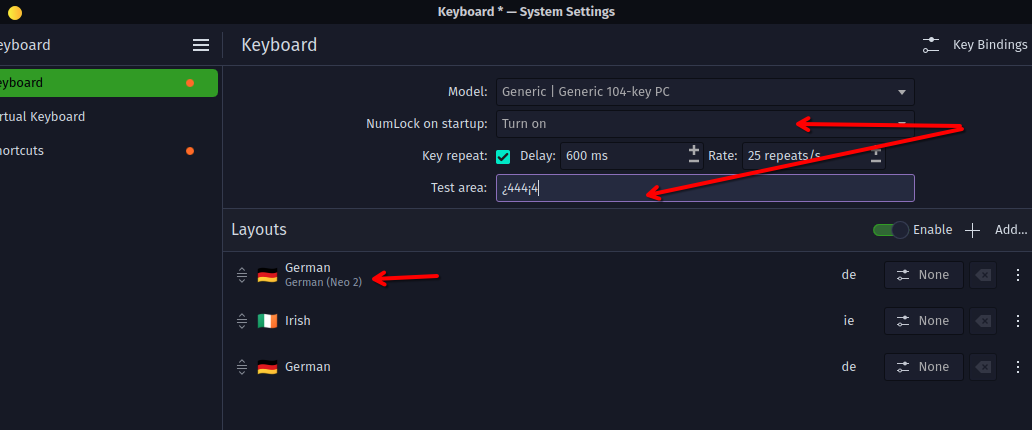Expand the NumLock on startup dropdown
Viewport: 1032px width, 430px height.
(705, 124)
